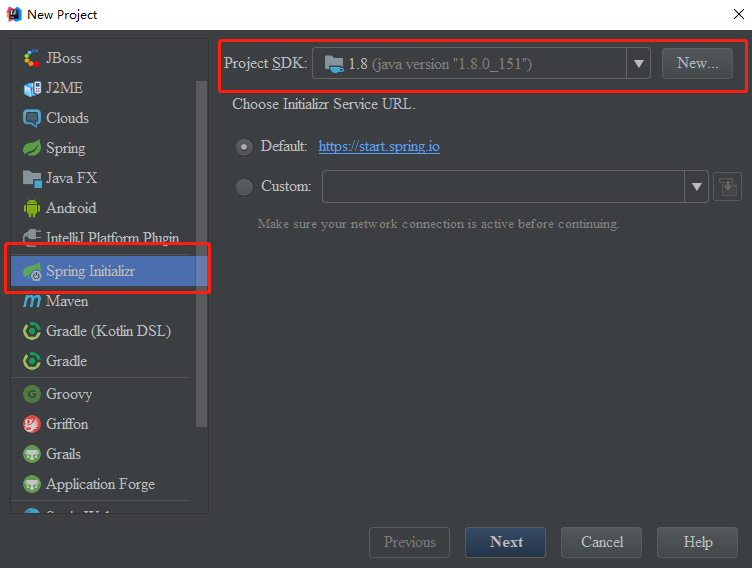The height and width of the screenshot is (568, 752).
Task: Select the plain Gradle entry
Action: pos(104,361)
